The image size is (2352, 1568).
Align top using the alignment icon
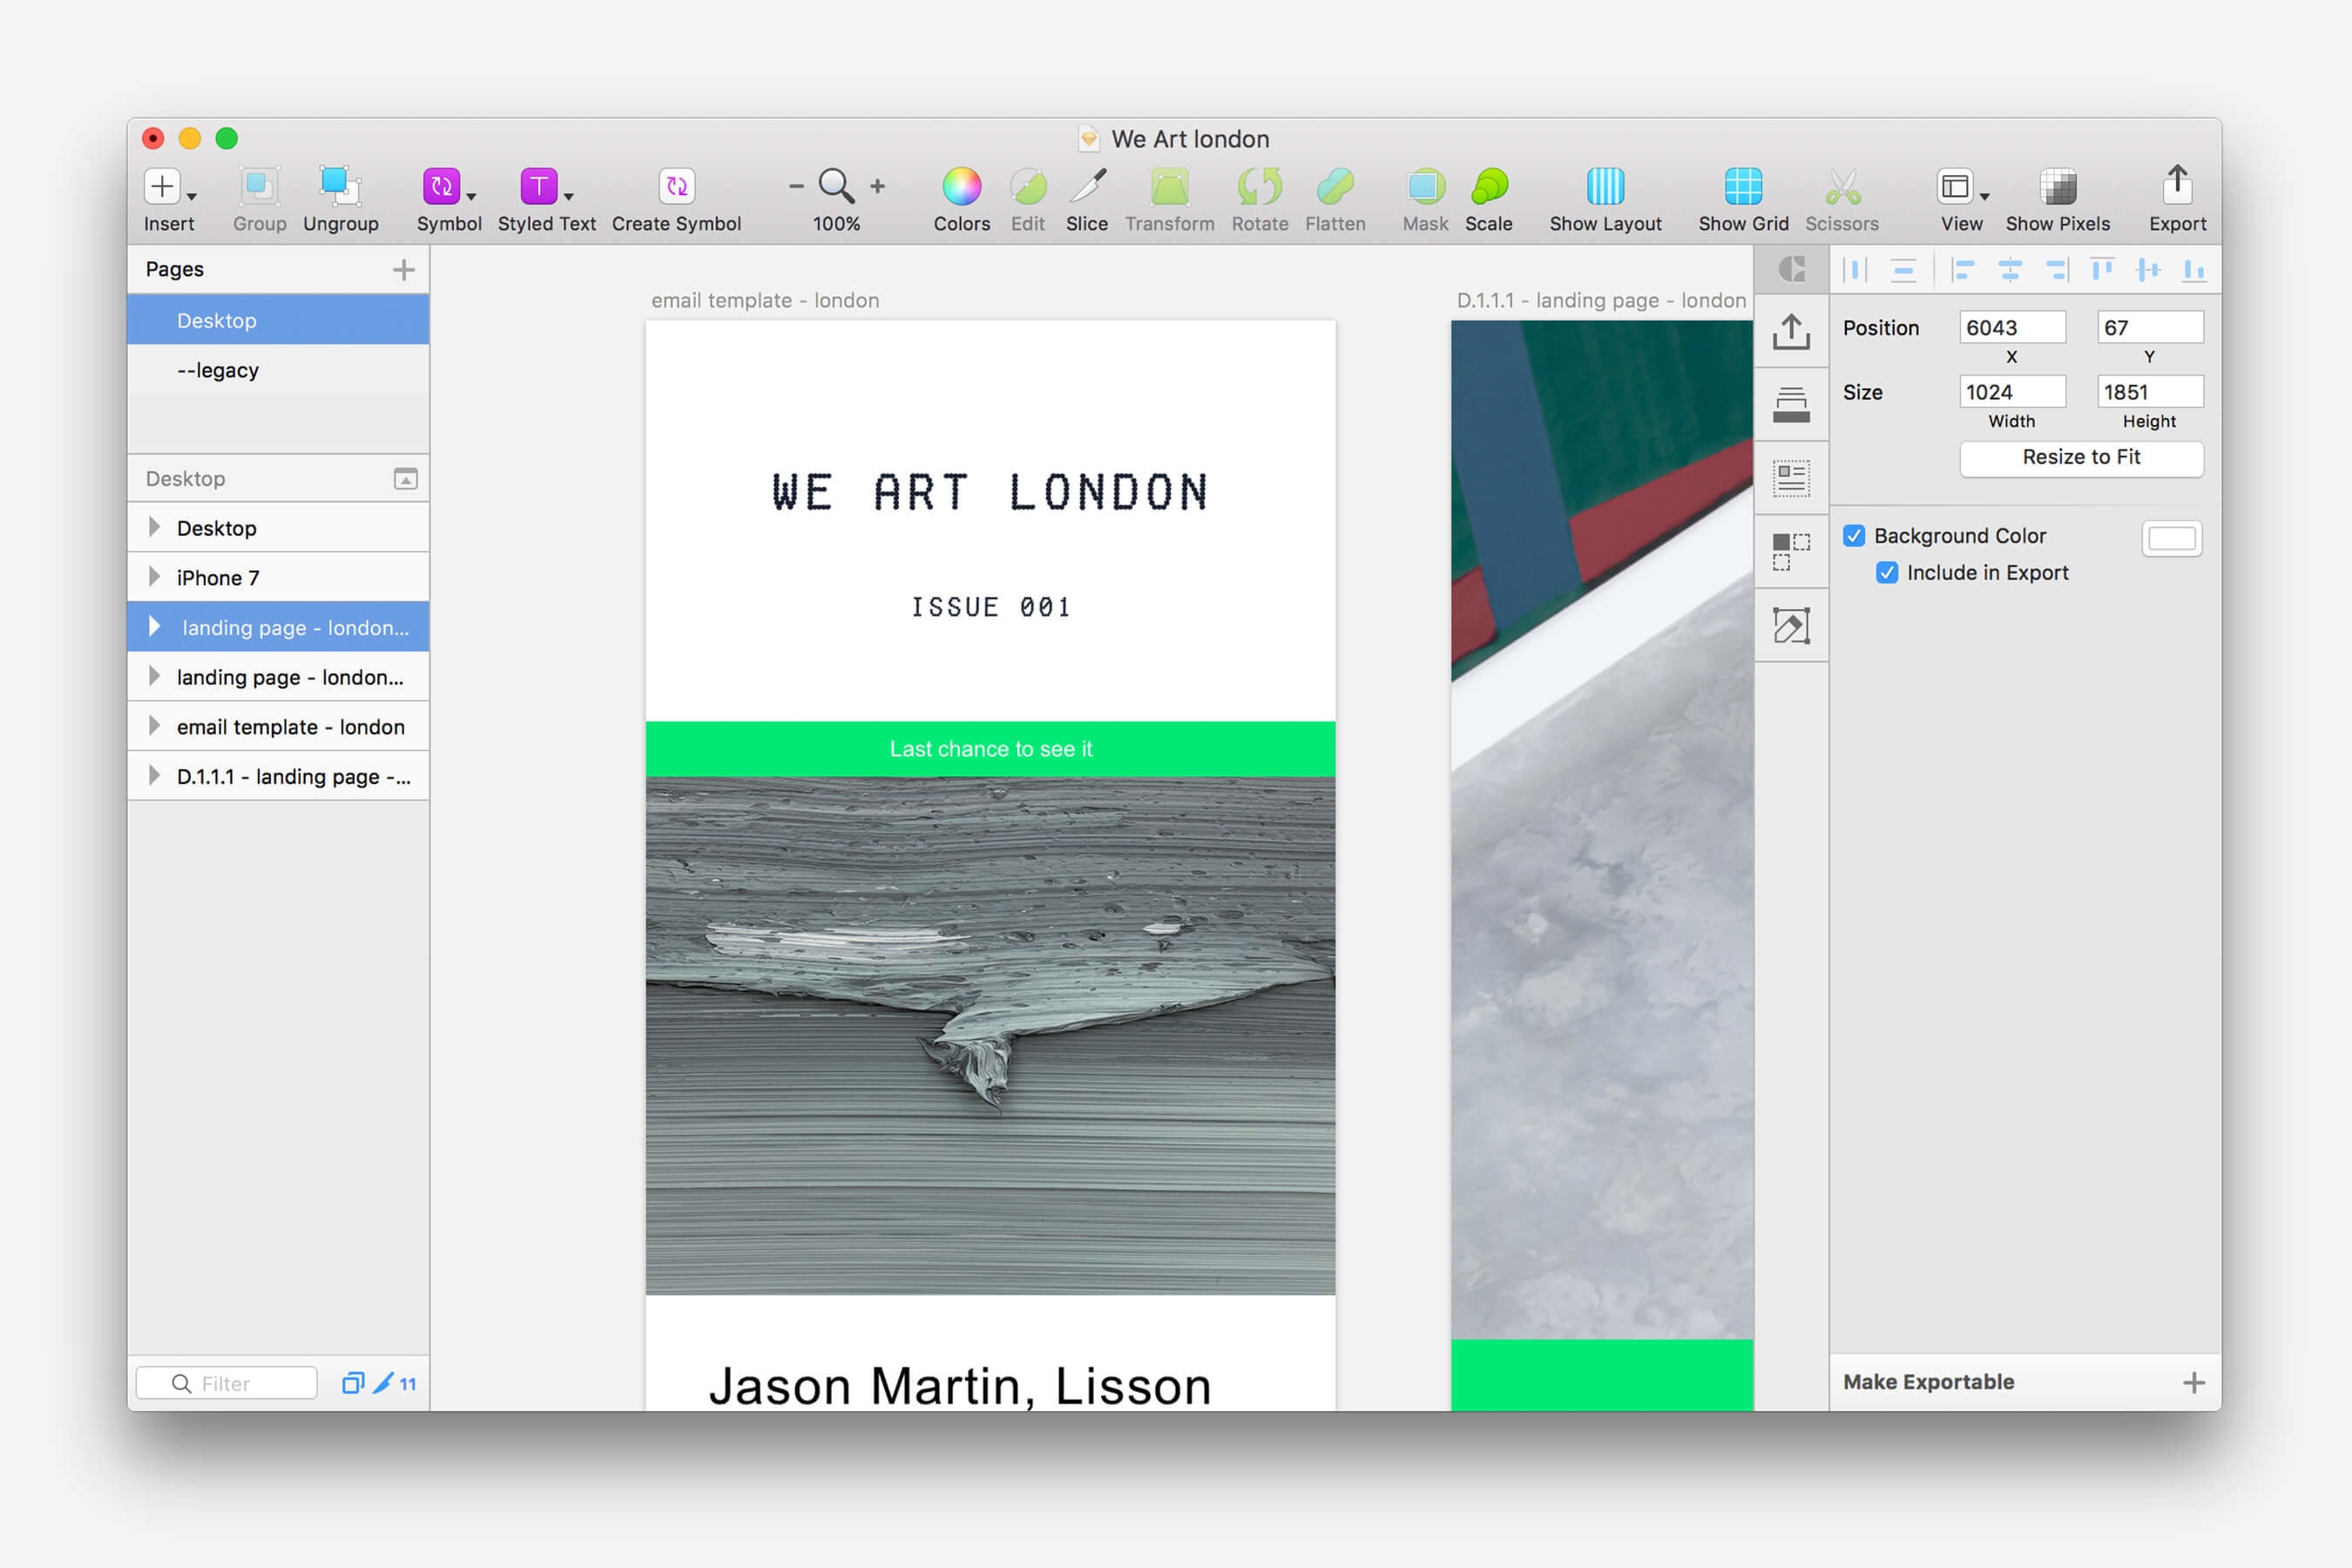2102,270
